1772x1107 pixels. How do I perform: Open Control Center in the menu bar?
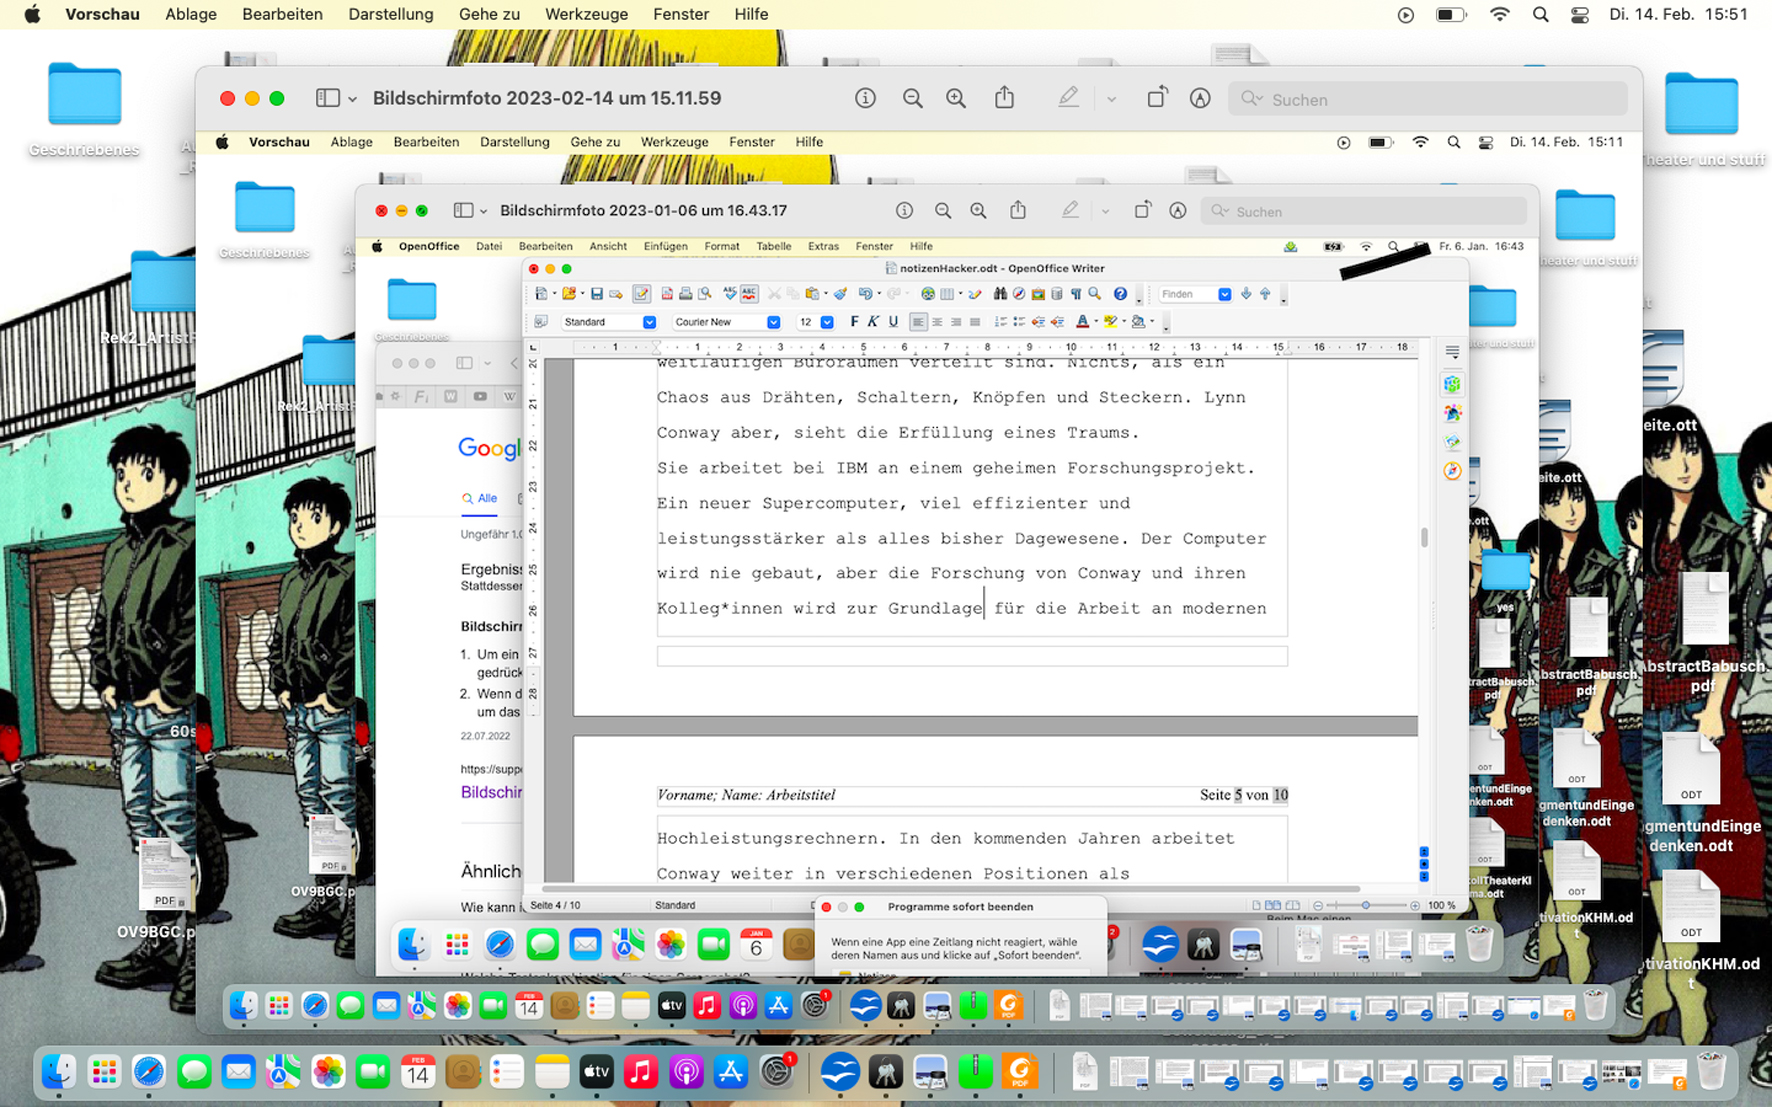tap(1580, 14)
